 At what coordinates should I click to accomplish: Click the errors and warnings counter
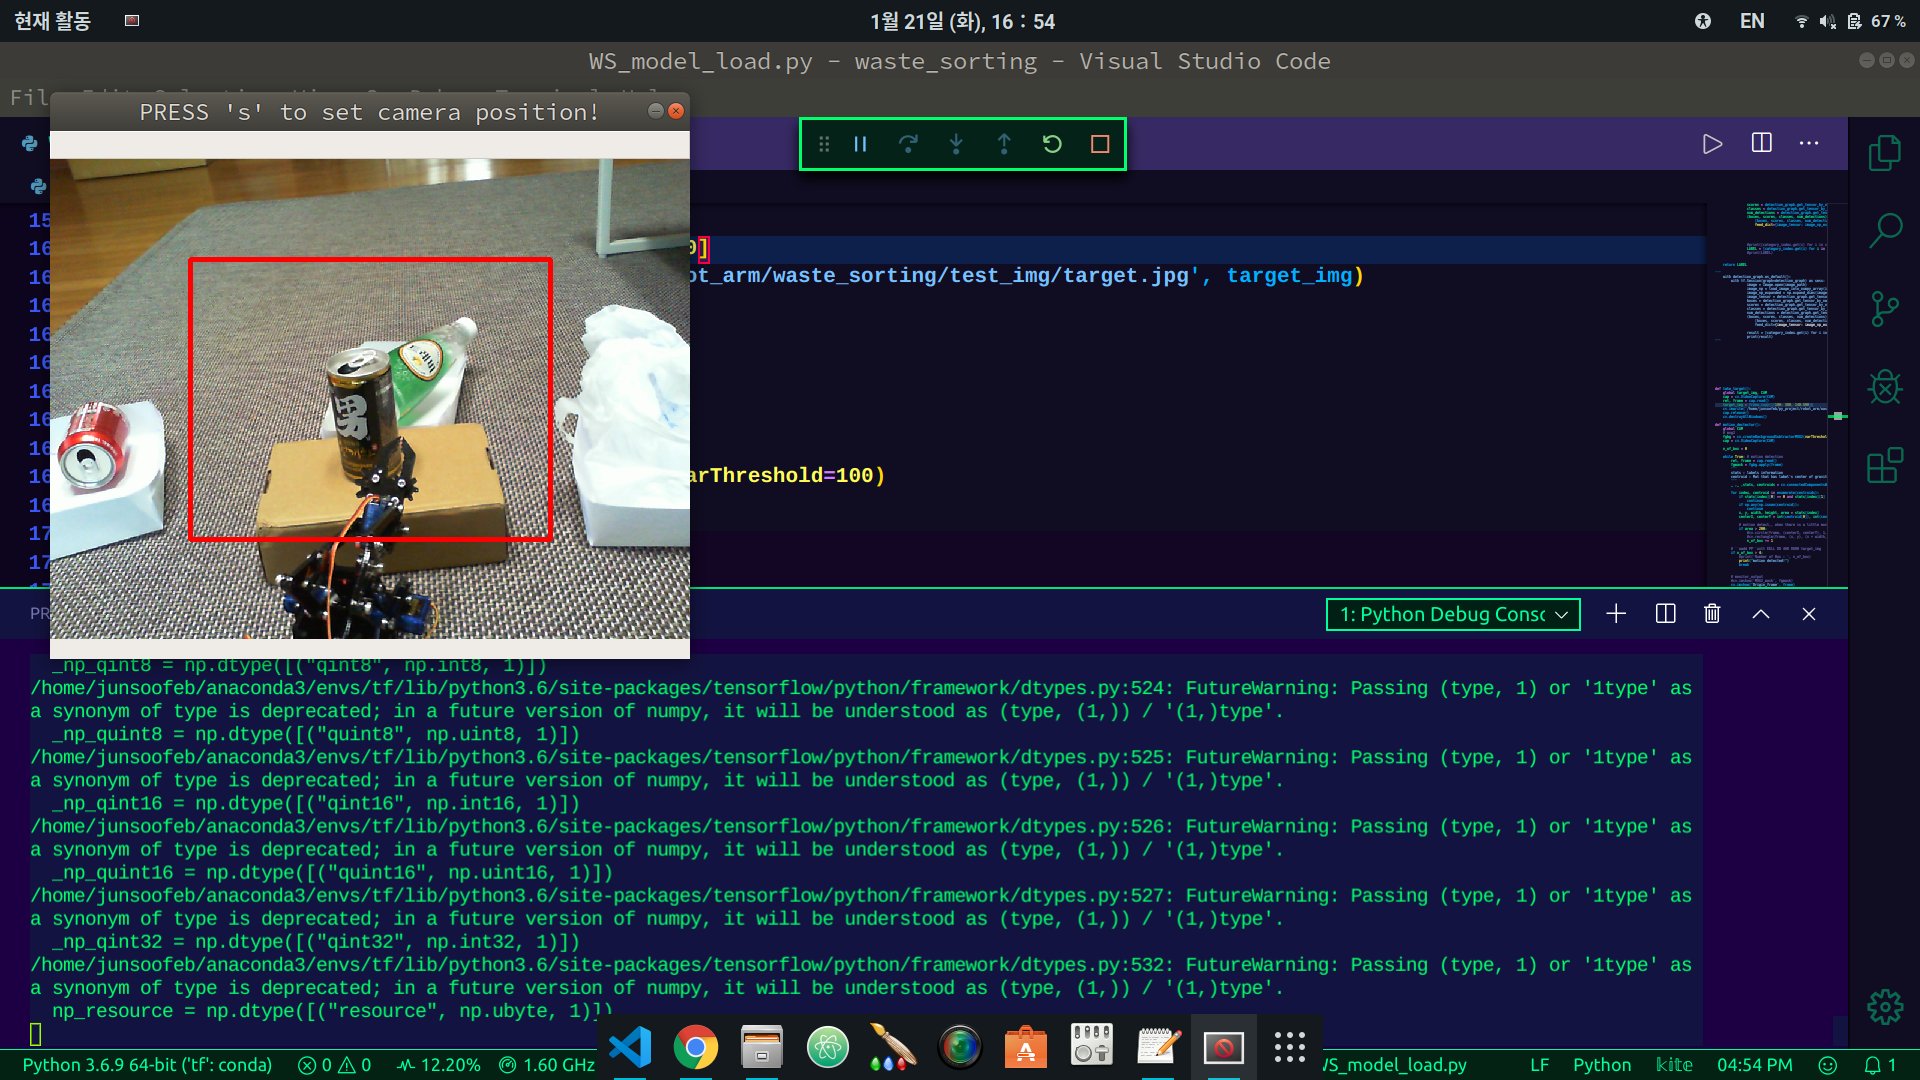[333, 1065]
